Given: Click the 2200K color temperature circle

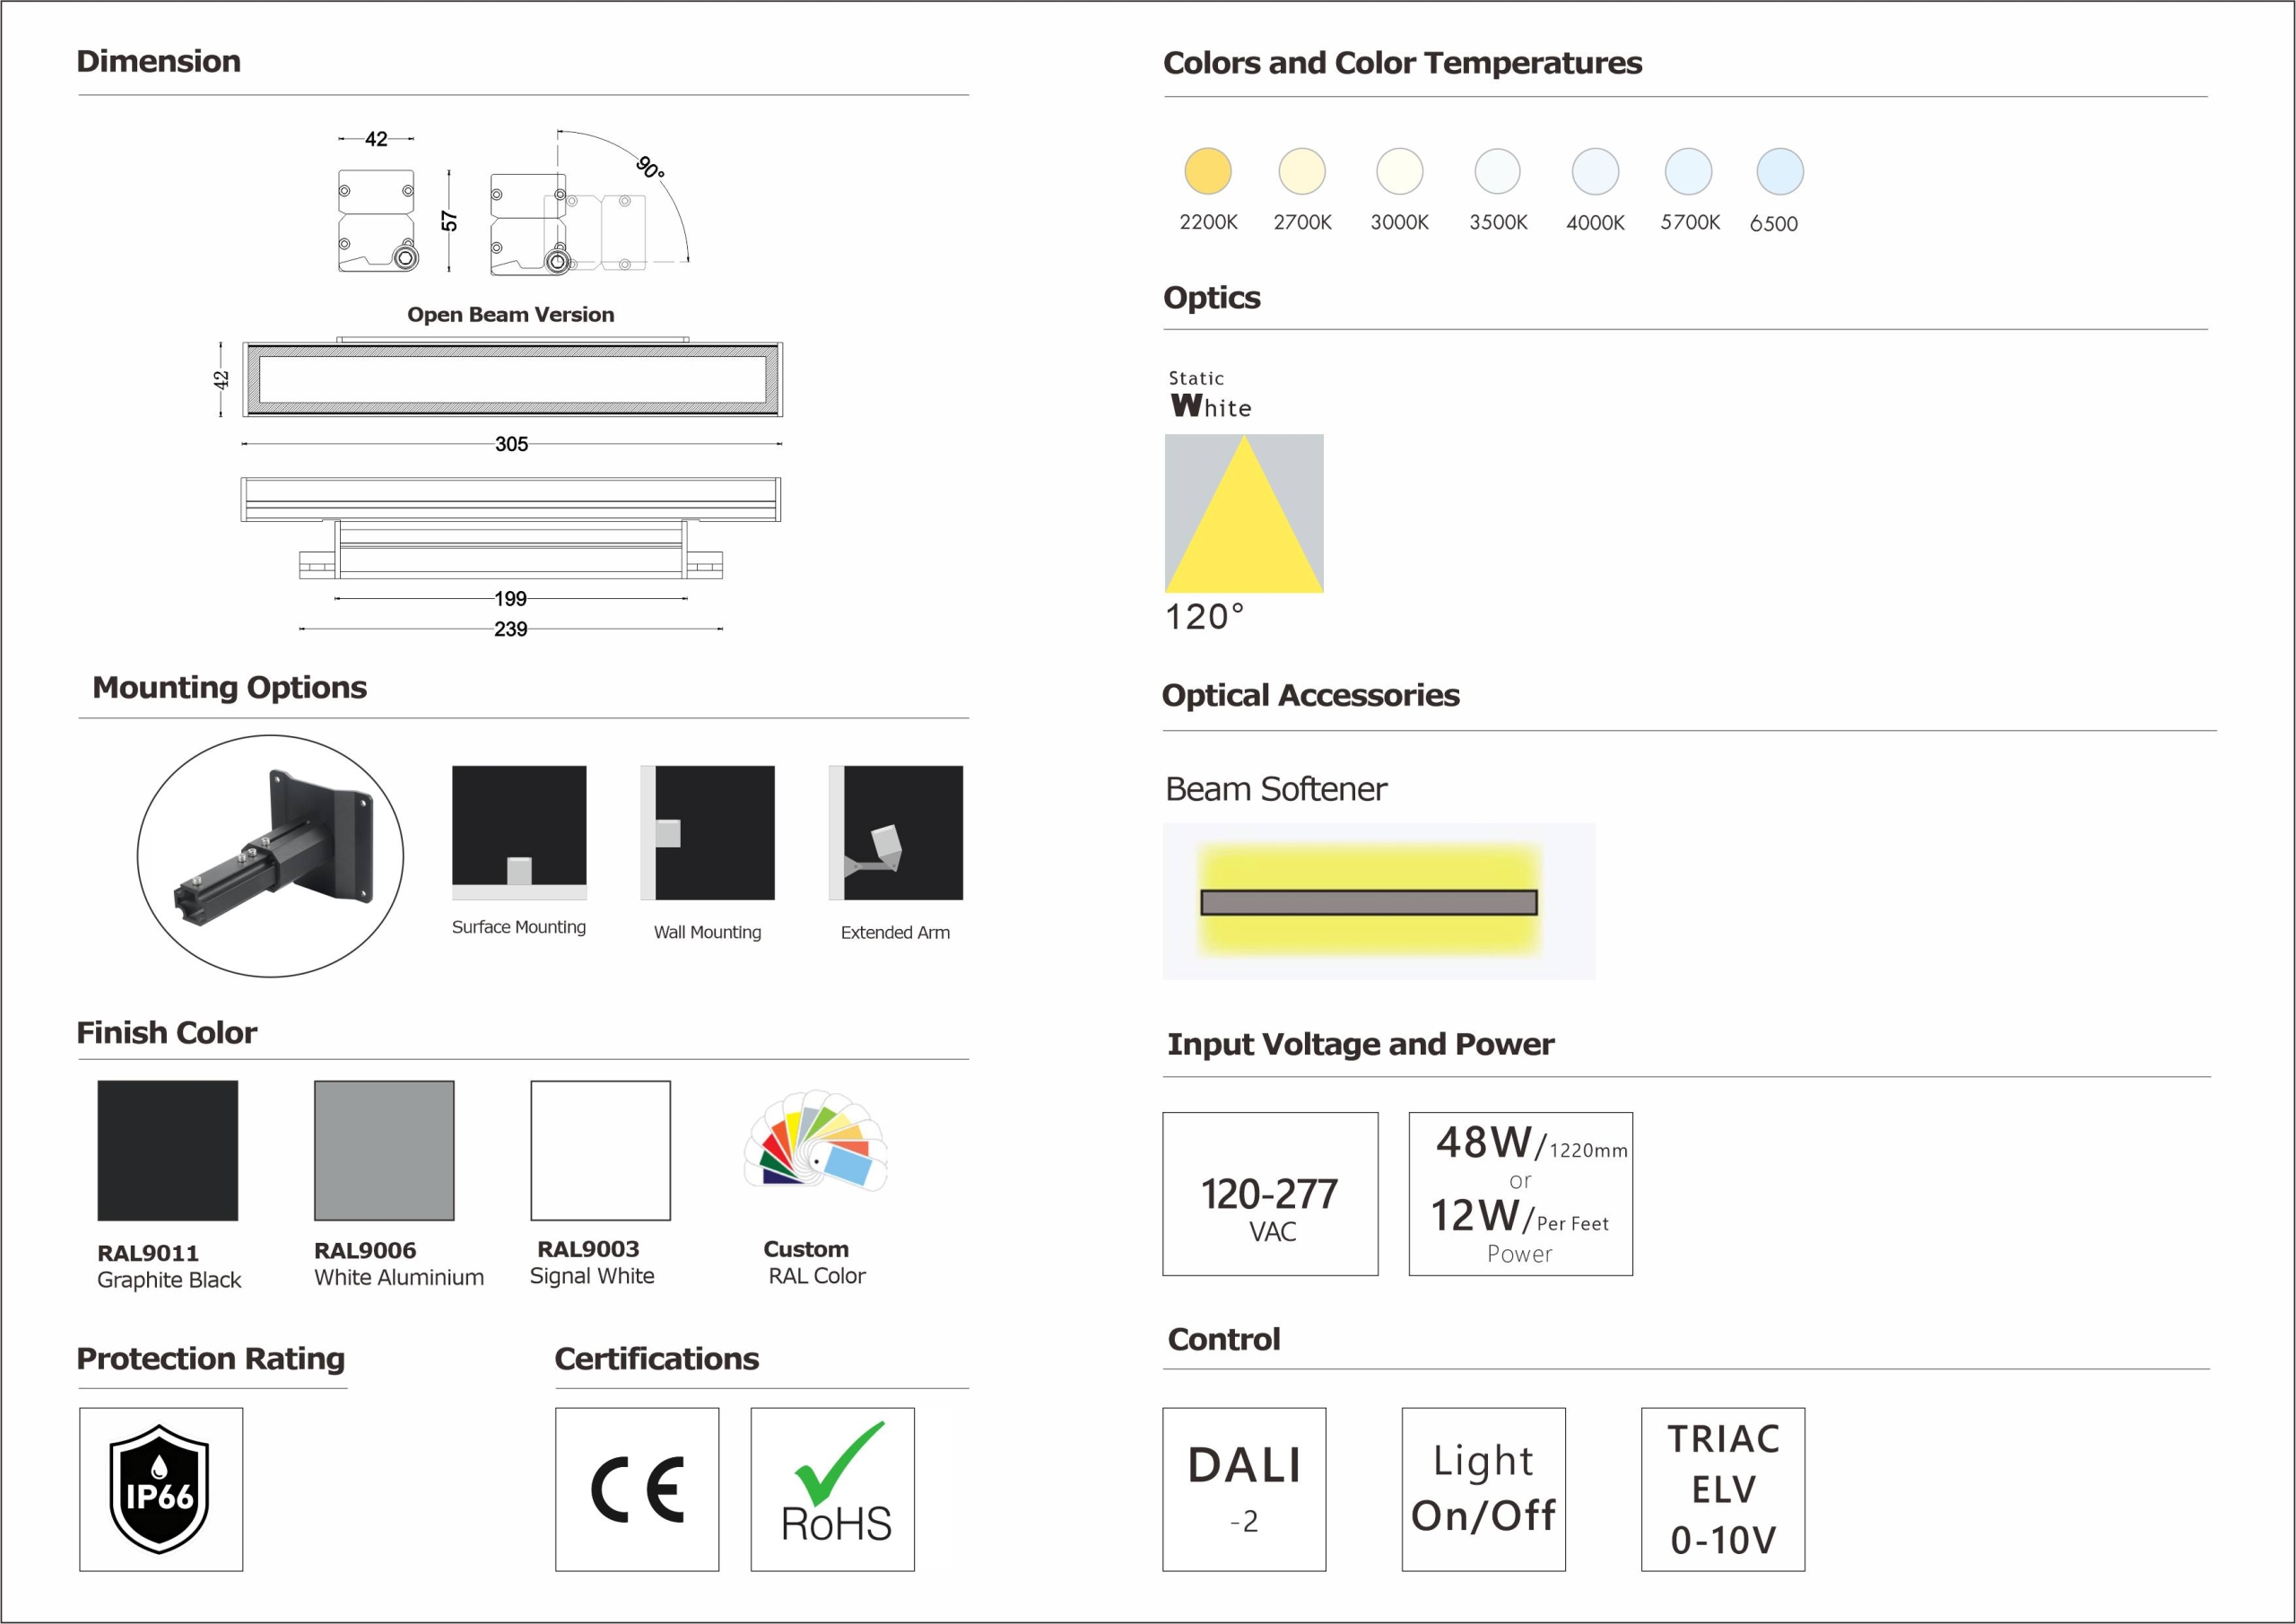Looking at the screenshot, I should click(x=1207, y=171).
